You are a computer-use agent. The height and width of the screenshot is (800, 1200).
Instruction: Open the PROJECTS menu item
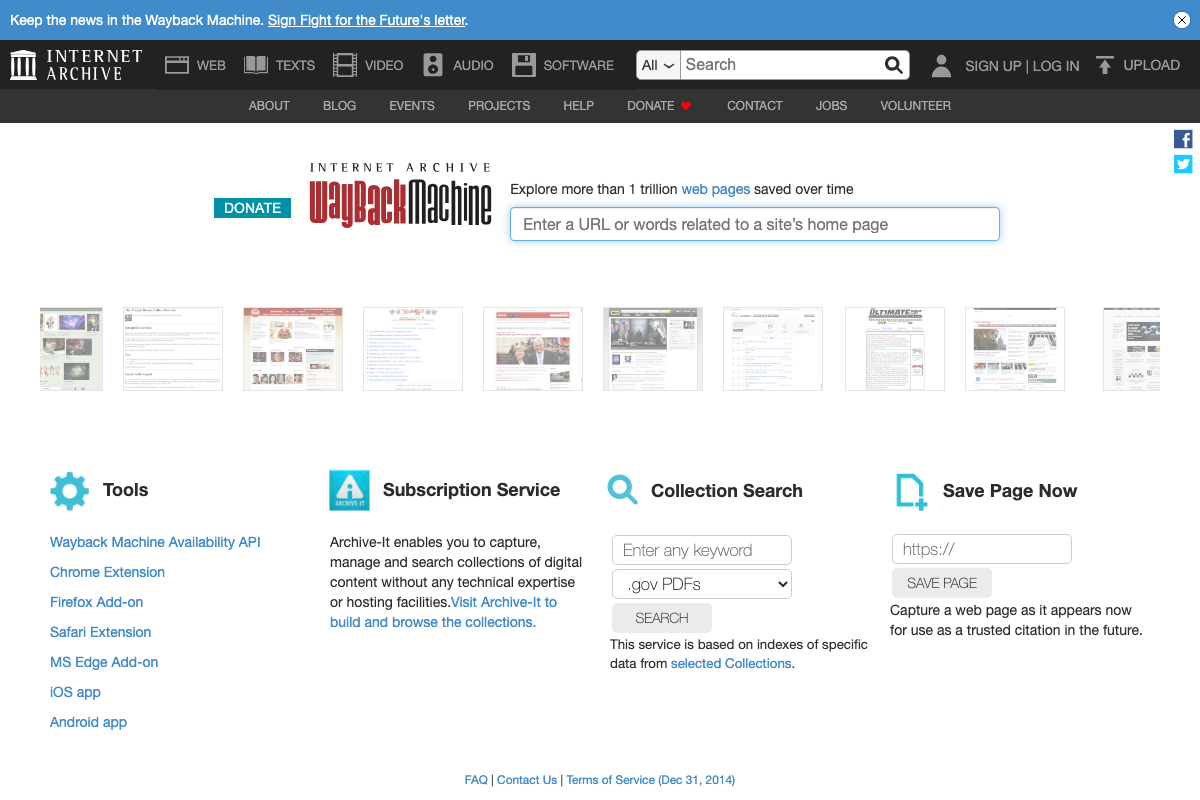(x=499, y=106)
